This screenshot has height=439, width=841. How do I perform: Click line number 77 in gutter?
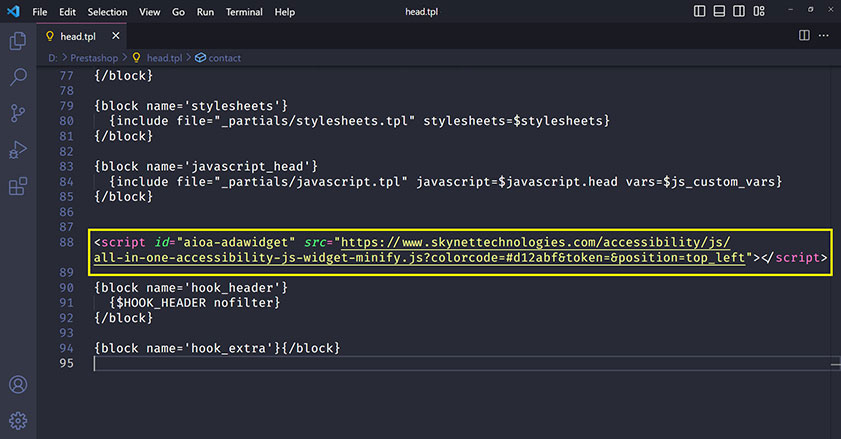point(67,76)
